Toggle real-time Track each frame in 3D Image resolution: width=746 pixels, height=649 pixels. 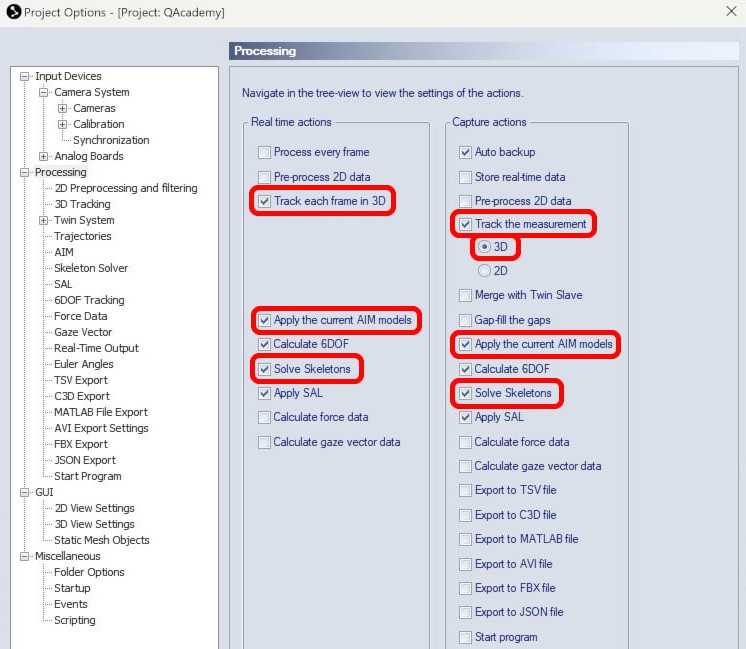pos(265,201)
